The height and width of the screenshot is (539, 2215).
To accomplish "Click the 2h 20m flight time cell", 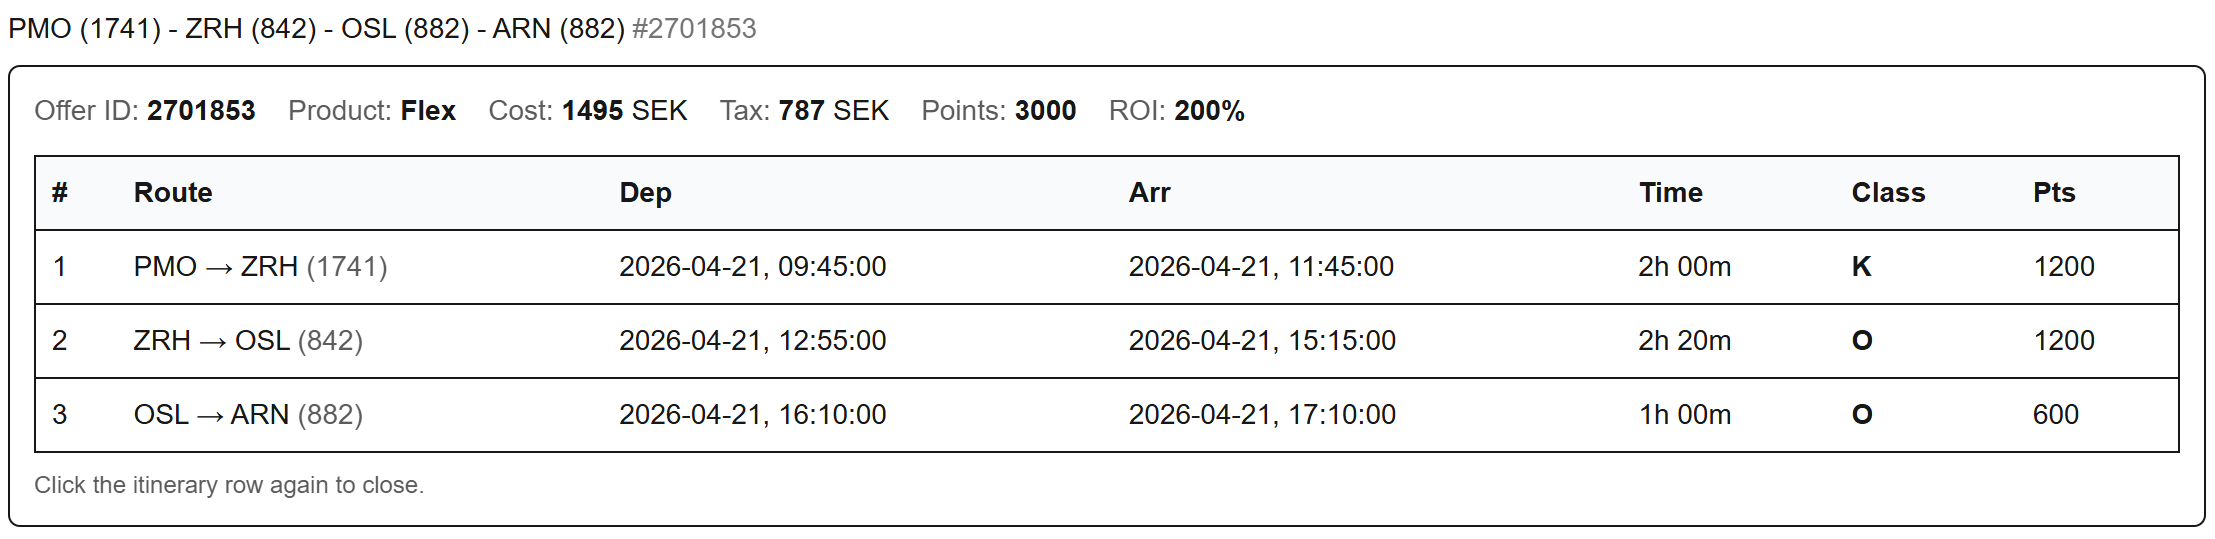I will tap(1684, 340).
